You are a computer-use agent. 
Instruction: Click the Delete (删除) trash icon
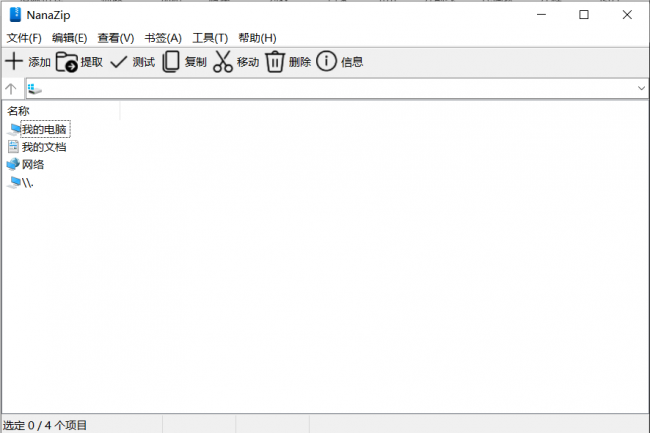click(x=274, y=62)
